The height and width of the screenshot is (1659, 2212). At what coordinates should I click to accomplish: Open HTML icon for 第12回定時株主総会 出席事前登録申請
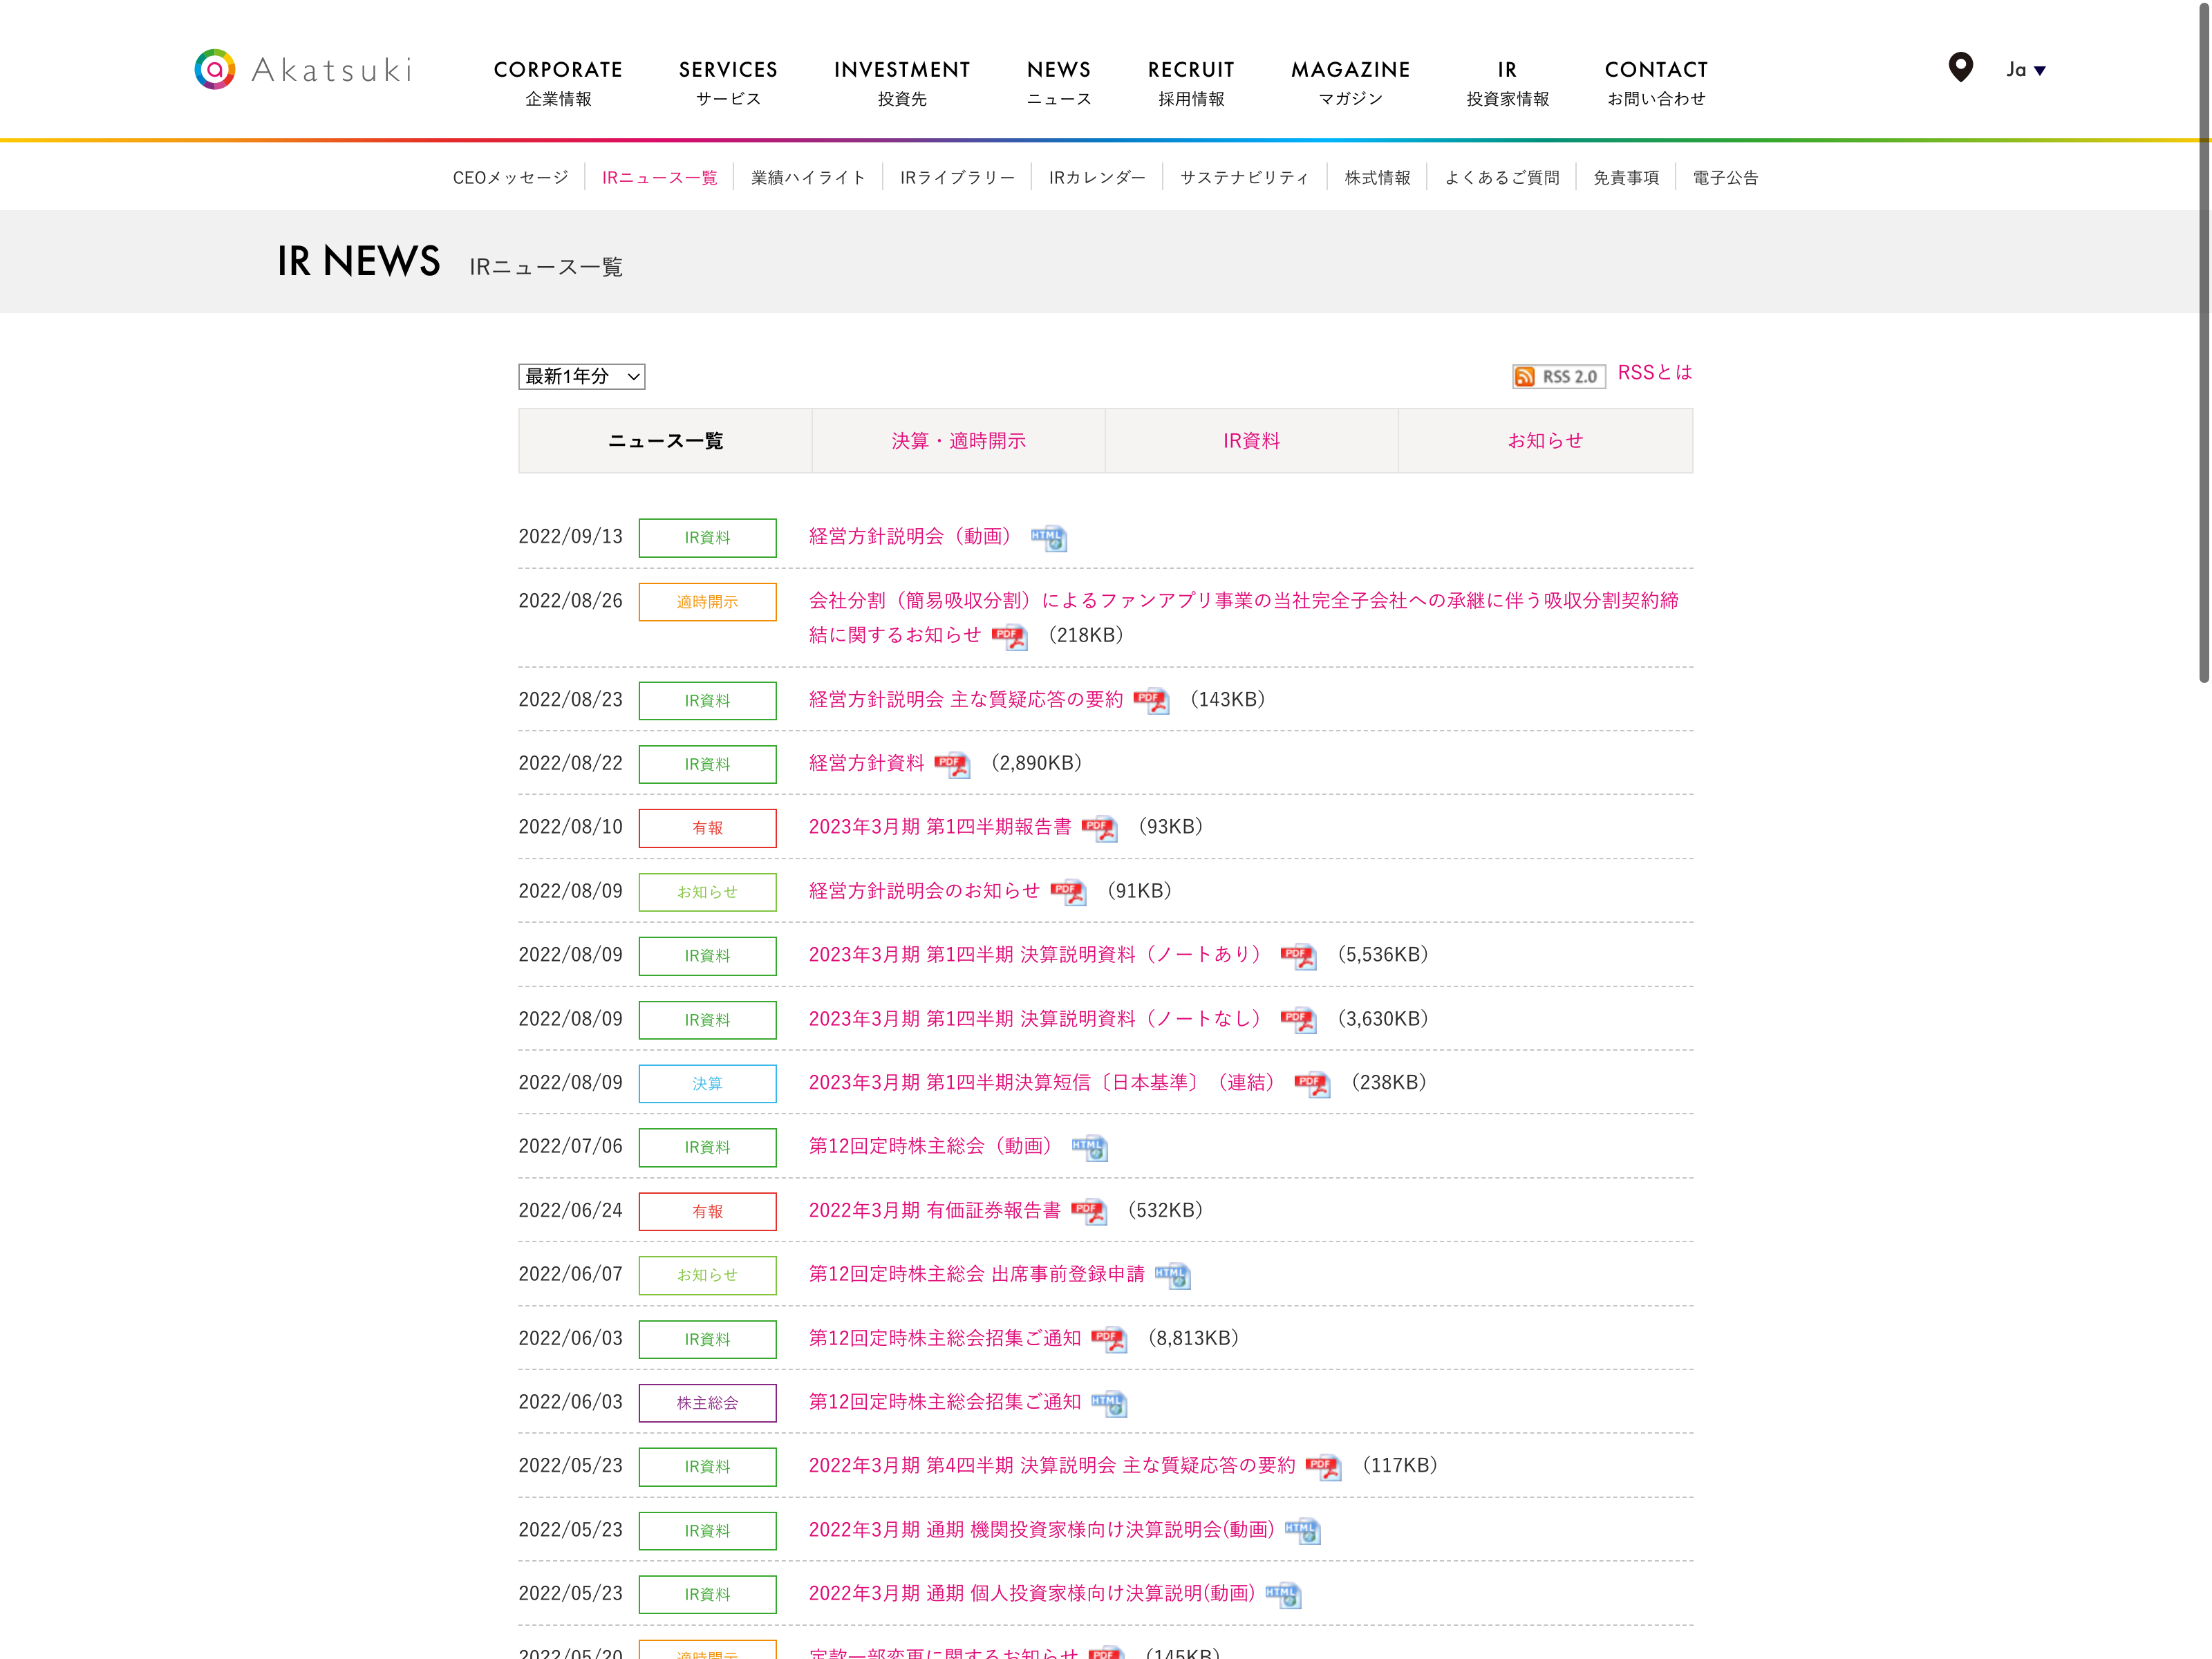[x=1172, y=1276]
